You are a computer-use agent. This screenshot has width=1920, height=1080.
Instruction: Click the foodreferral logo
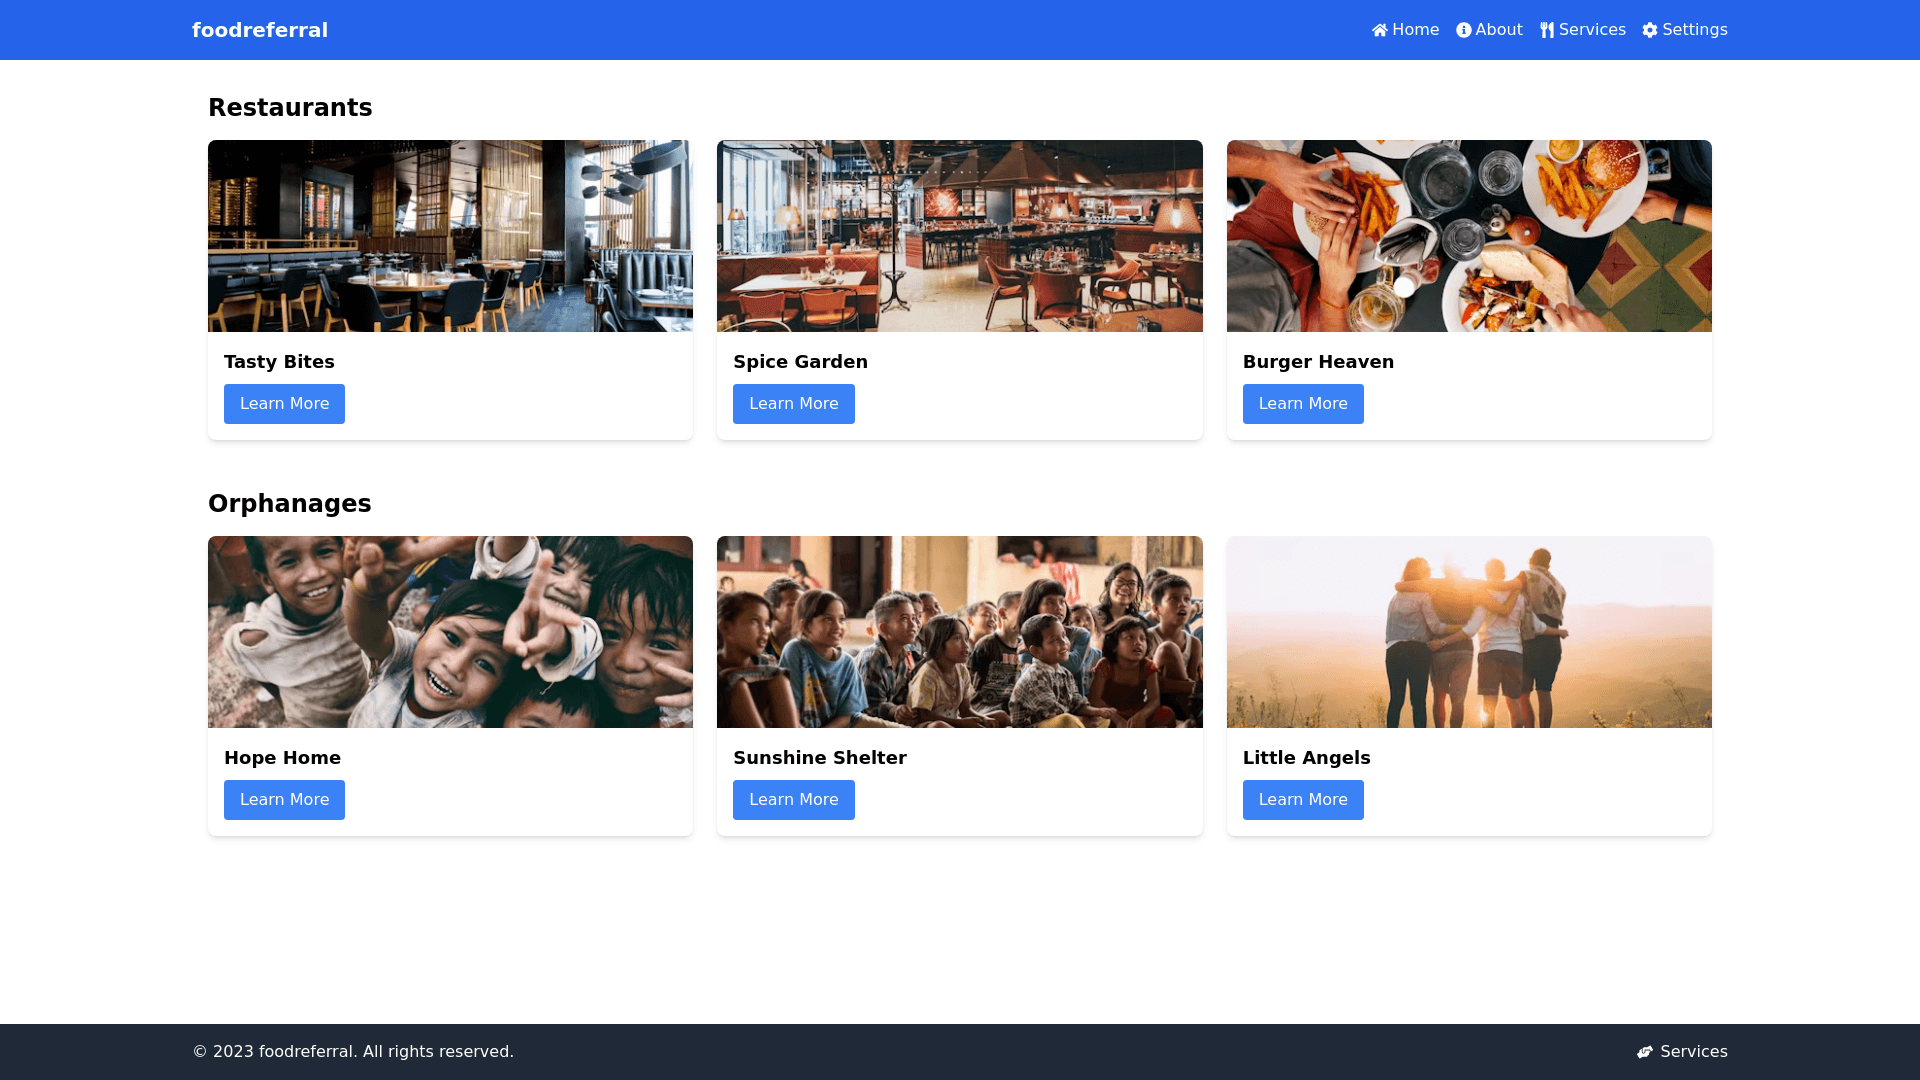coord(260,30)
